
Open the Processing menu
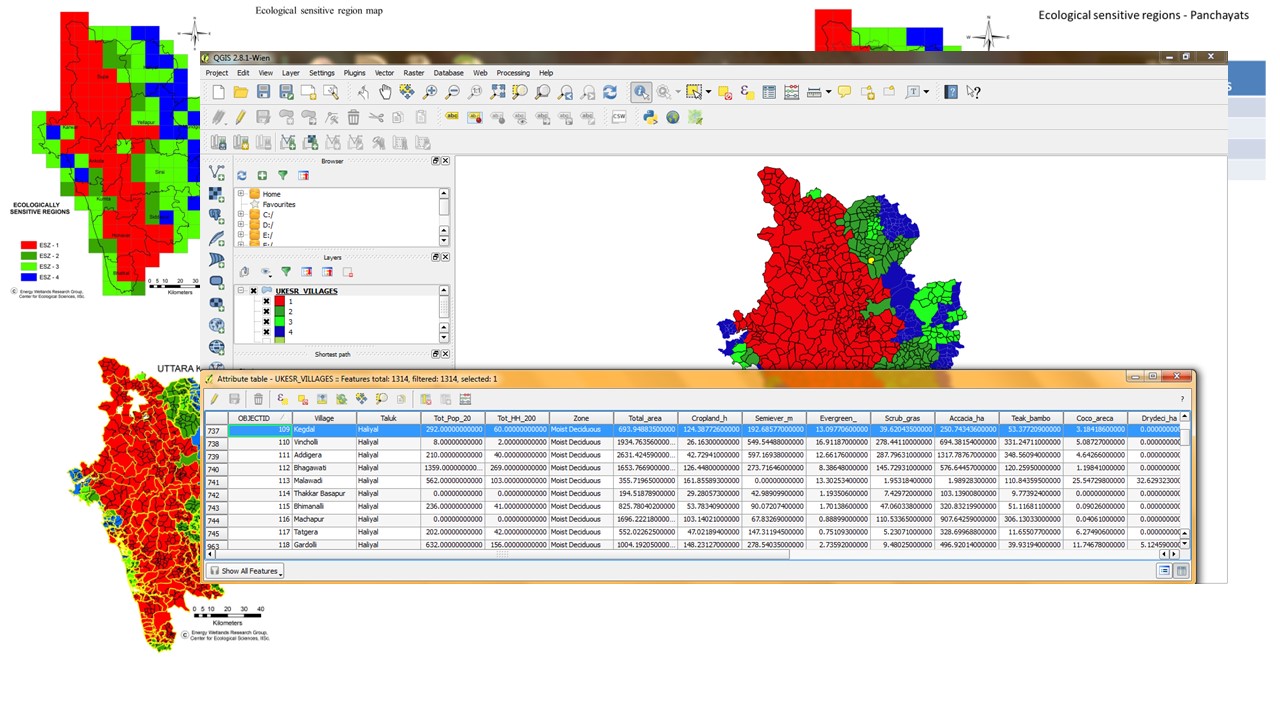point(513,73)
